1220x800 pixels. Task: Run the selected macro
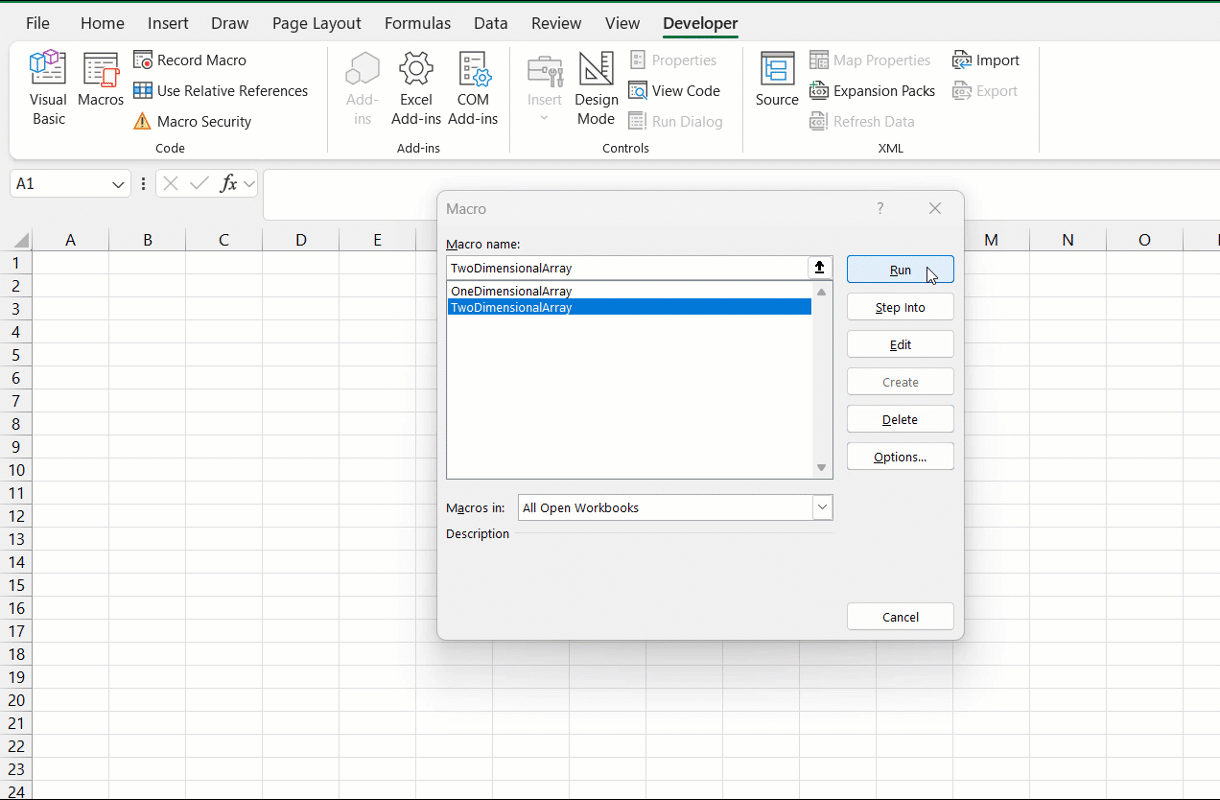tap(900, 270)
